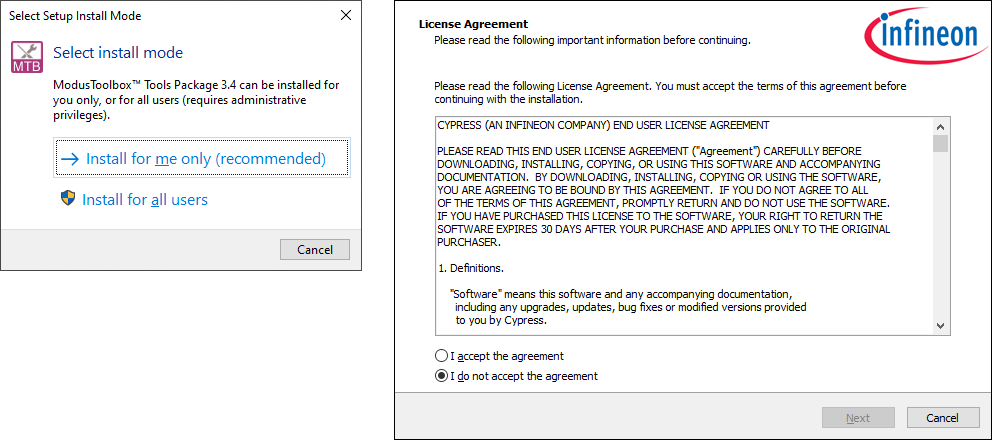Select I do not accept the agreement
Screen dimensions: 995x441
point(442,376)
